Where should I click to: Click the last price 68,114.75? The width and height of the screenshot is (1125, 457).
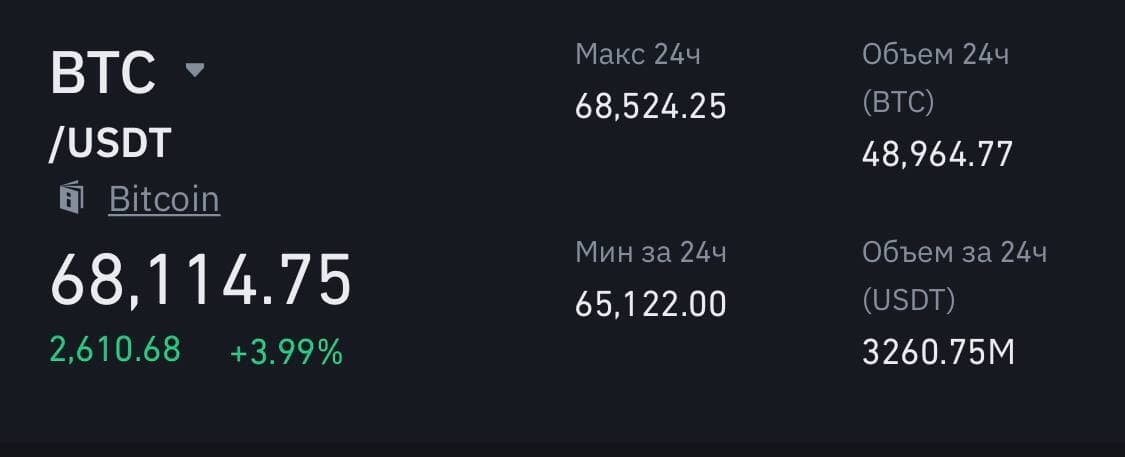pos(201,280)
